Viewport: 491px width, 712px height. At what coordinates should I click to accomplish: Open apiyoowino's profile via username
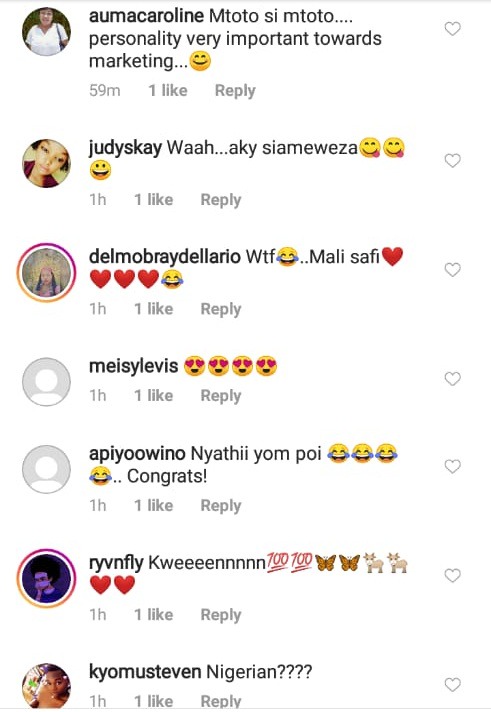137,453
